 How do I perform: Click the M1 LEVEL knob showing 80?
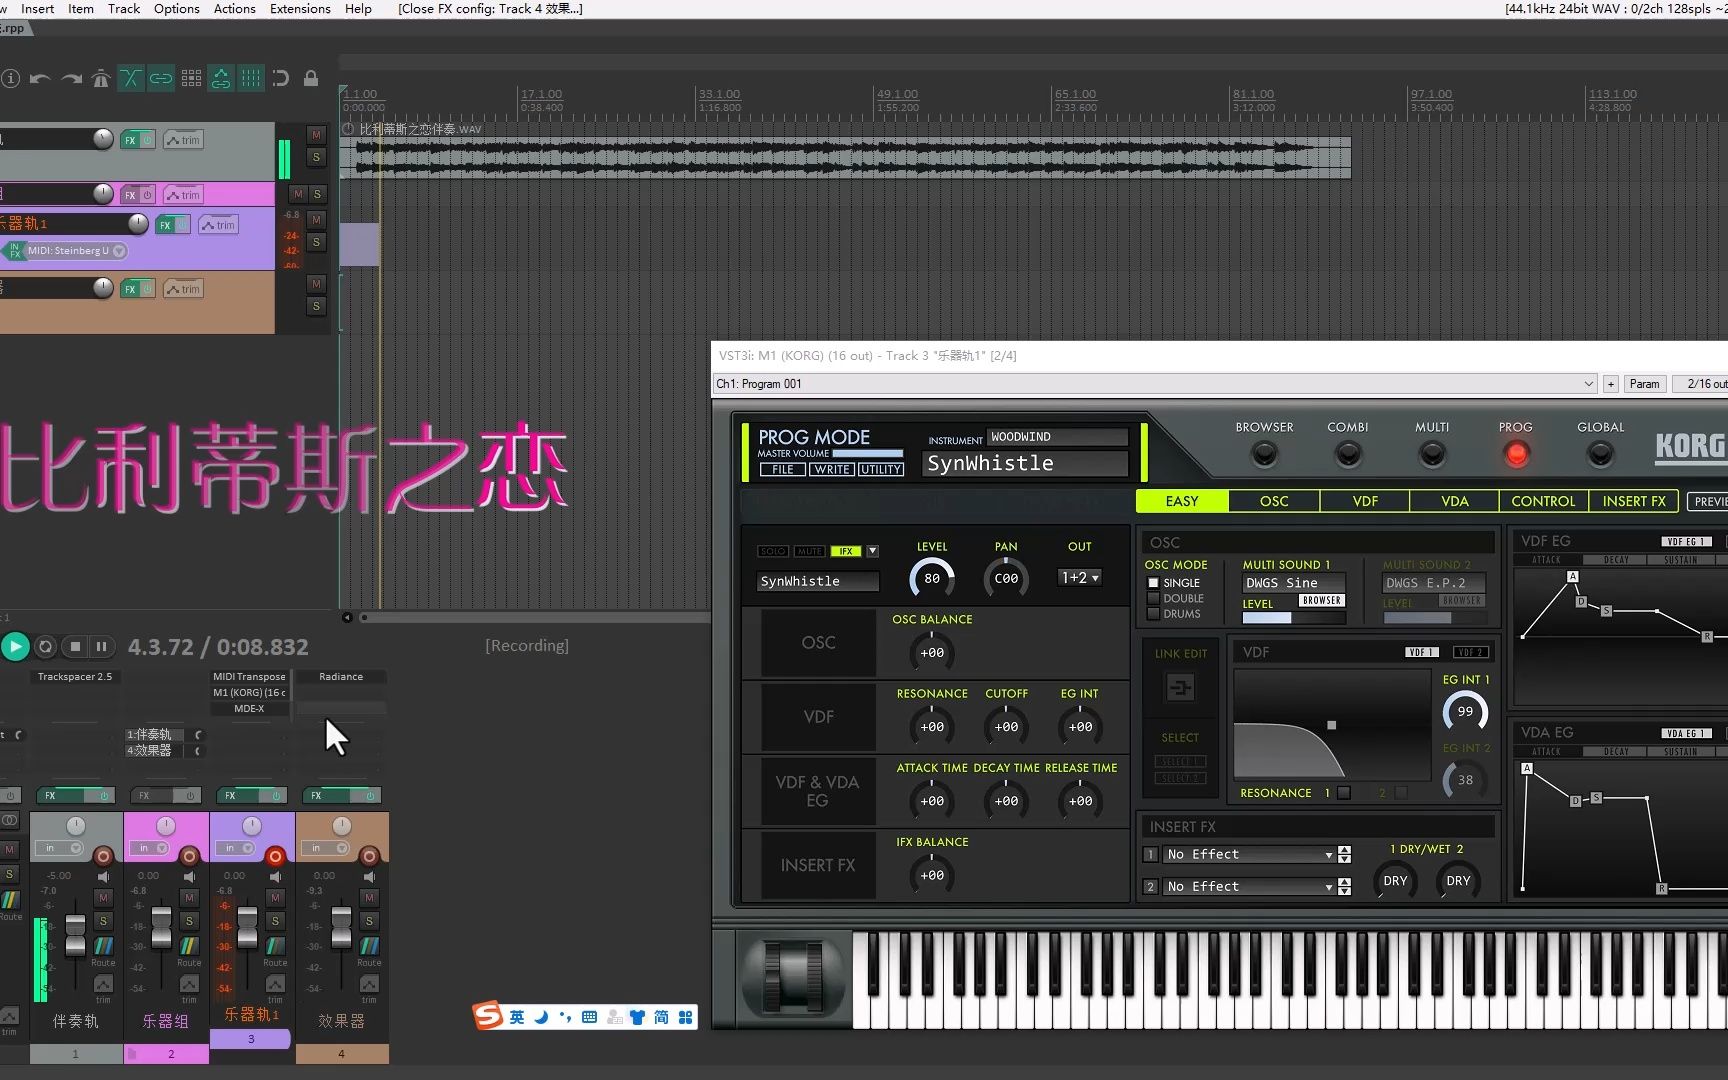pyautogui.click(x=932, y=578)
